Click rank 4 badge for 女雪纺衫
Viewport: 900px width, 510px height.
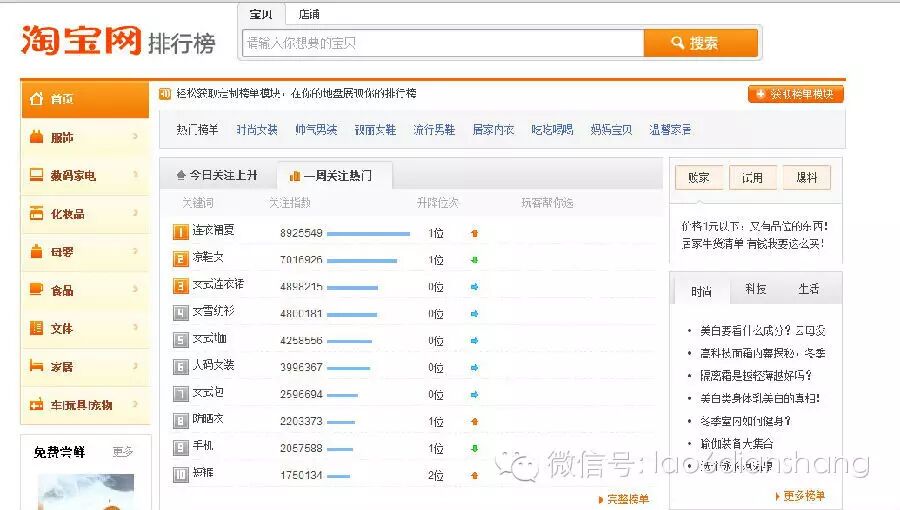(x=180, y=313)
